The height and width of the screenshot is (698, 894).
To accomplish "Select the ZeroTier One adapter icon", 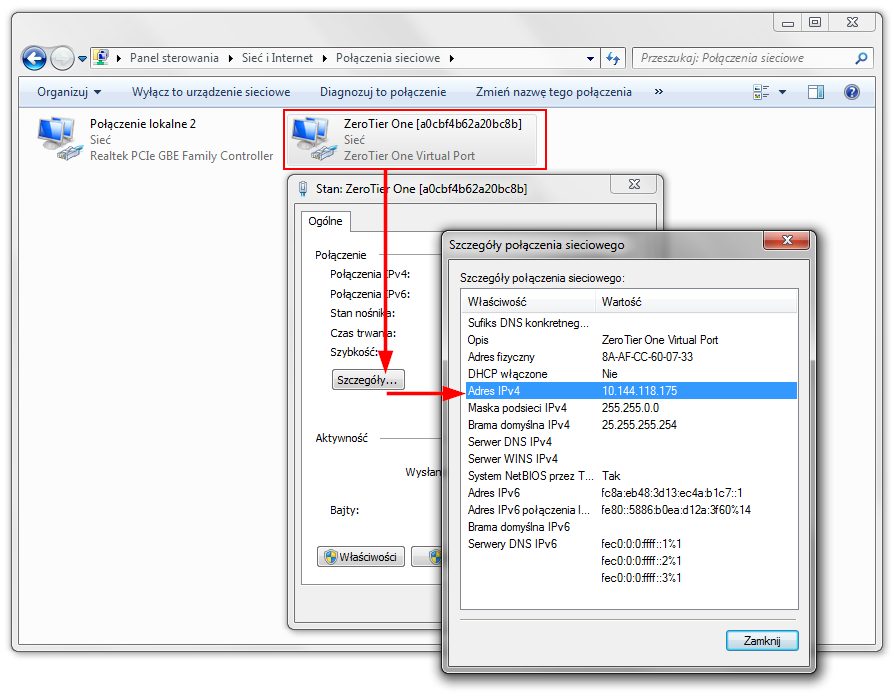I will 313,137.
